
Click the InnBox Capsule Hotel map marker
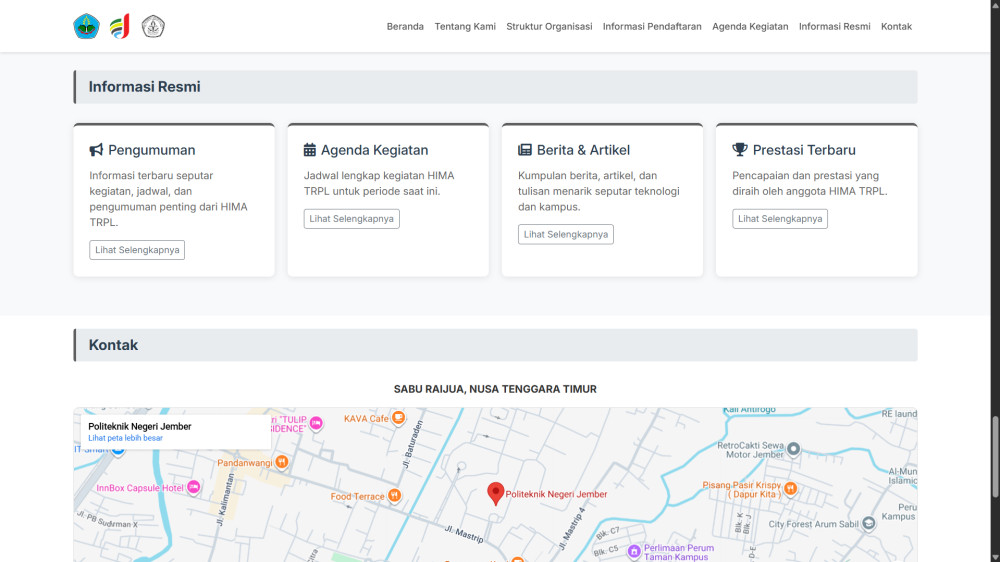pyautogui.click(x=193, y=487)
